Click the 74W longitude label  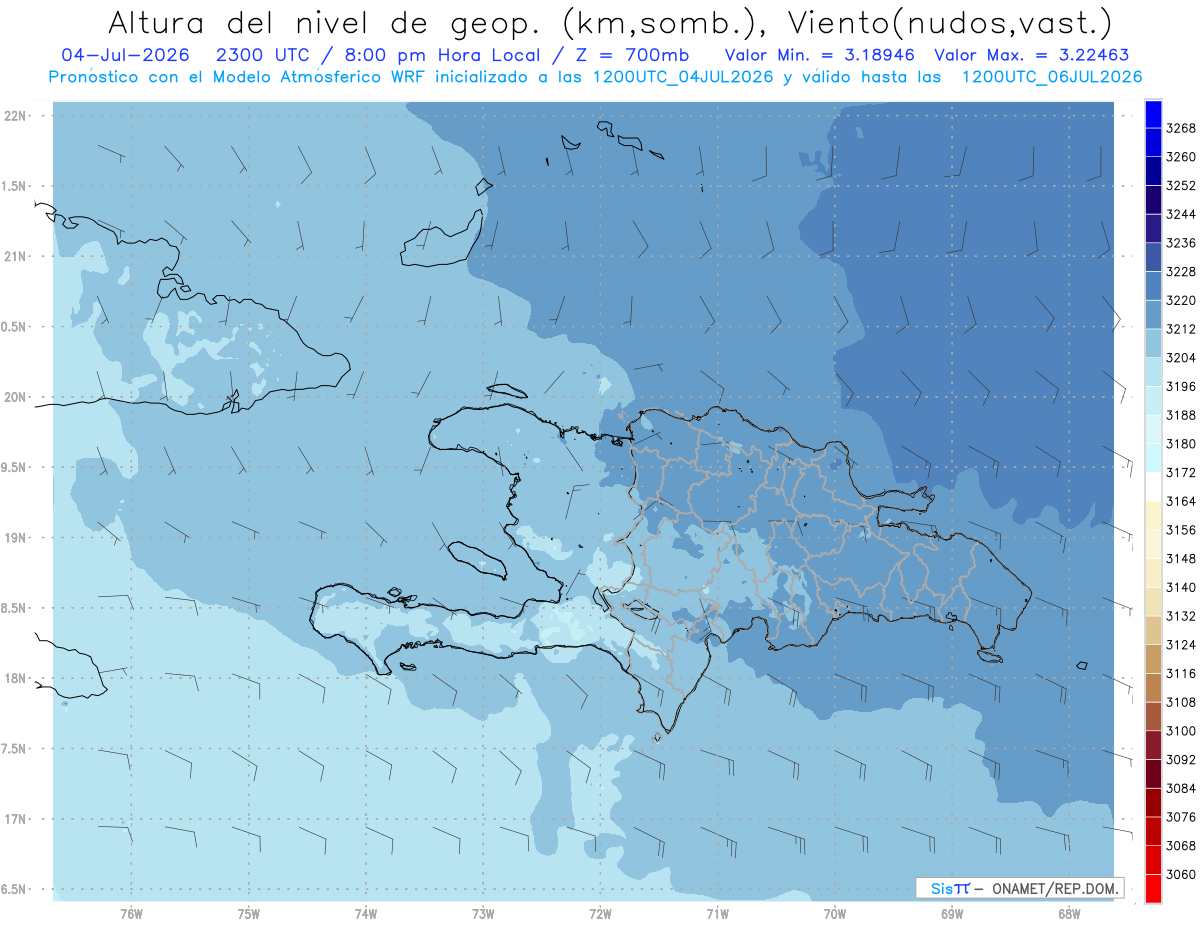(x=366, y=914)
